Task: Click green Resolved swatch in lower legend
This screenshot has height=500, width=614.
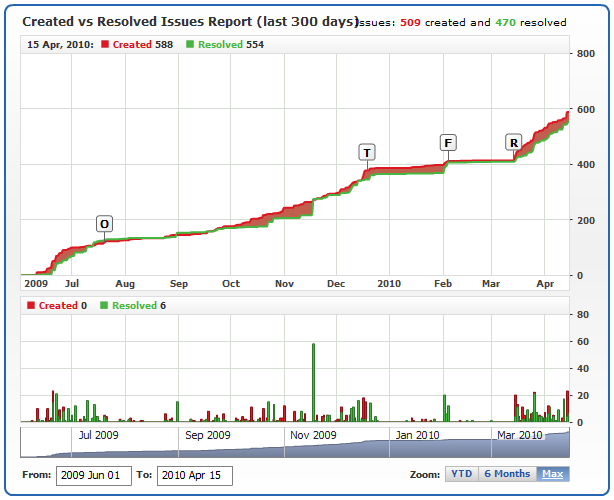Action: [105, 306]
